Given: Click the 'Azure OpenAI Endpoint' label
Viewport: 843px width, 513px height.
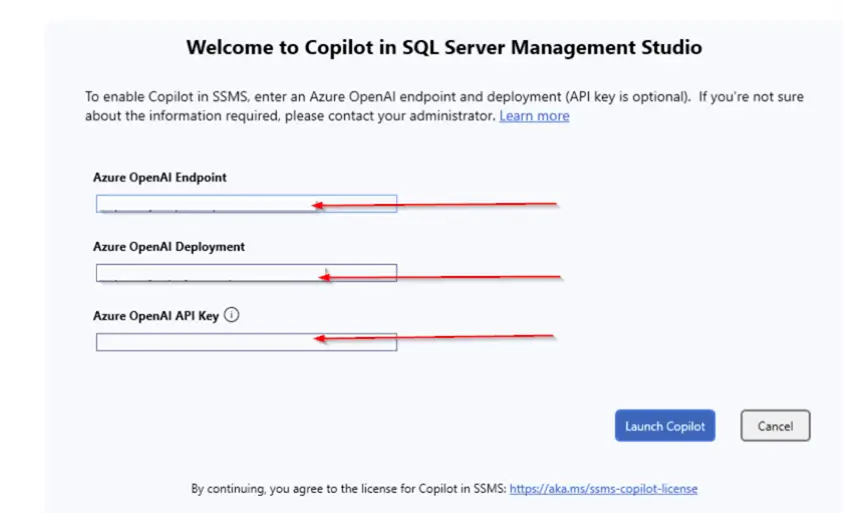Looking at the screenshot, I should (160, 177).
